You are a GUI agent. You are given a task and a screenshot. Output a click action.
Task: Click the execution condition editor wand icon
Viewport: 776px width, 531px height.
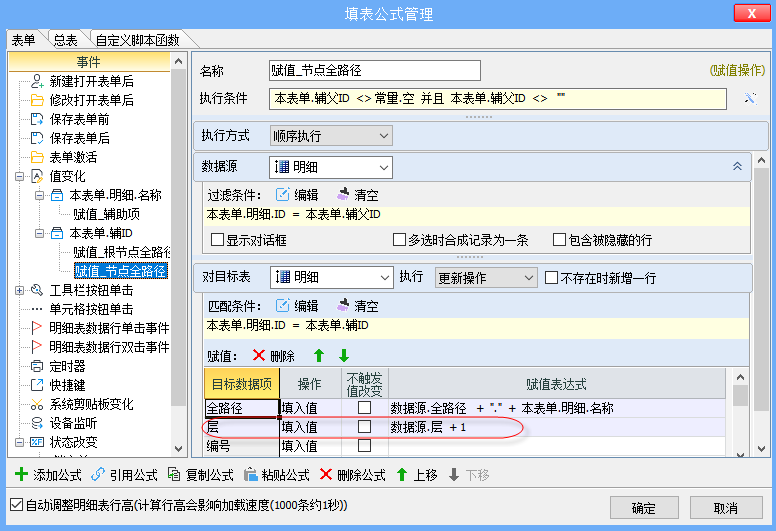[x=750, y=98]
